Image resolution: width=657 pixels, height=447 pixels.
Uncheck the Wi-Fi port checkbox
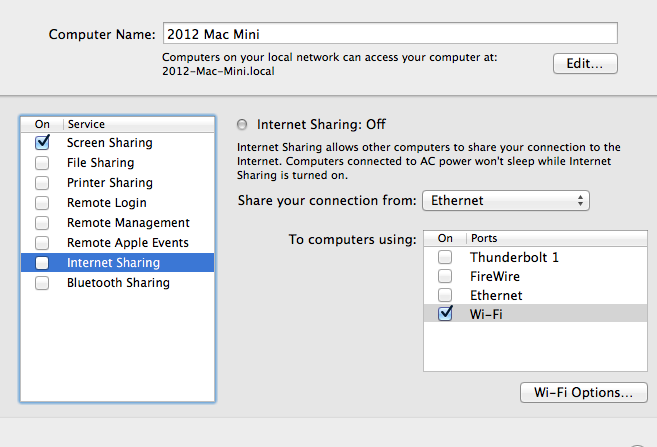point(445,314)
